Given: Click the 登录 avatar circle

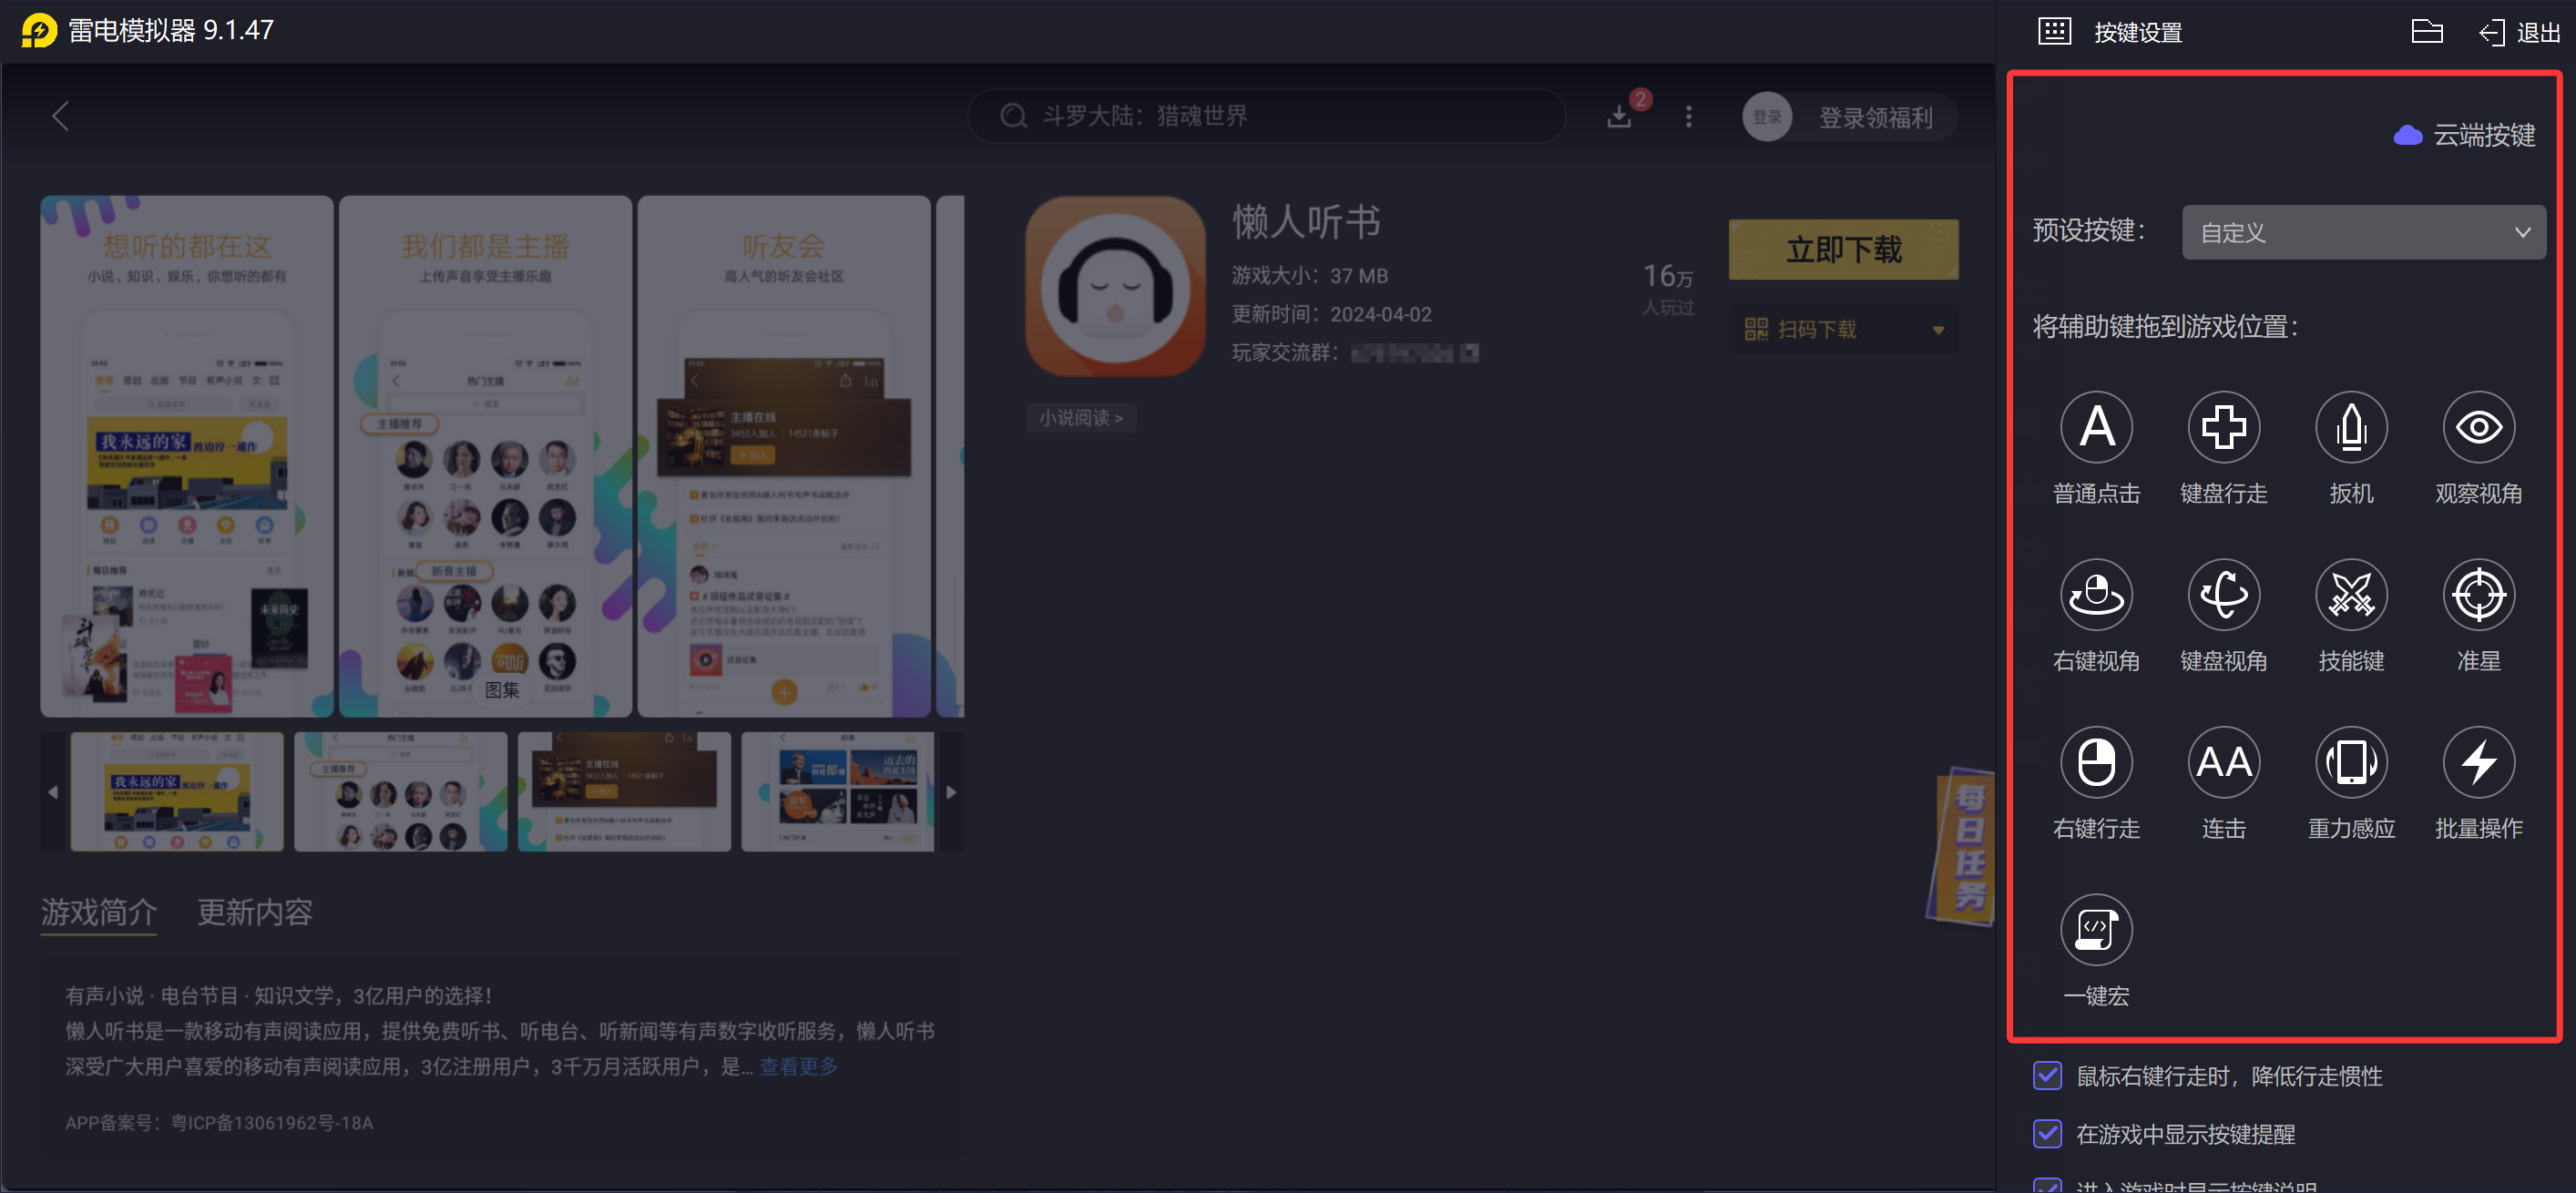Looking at the screenshot, I should 1767,117.
